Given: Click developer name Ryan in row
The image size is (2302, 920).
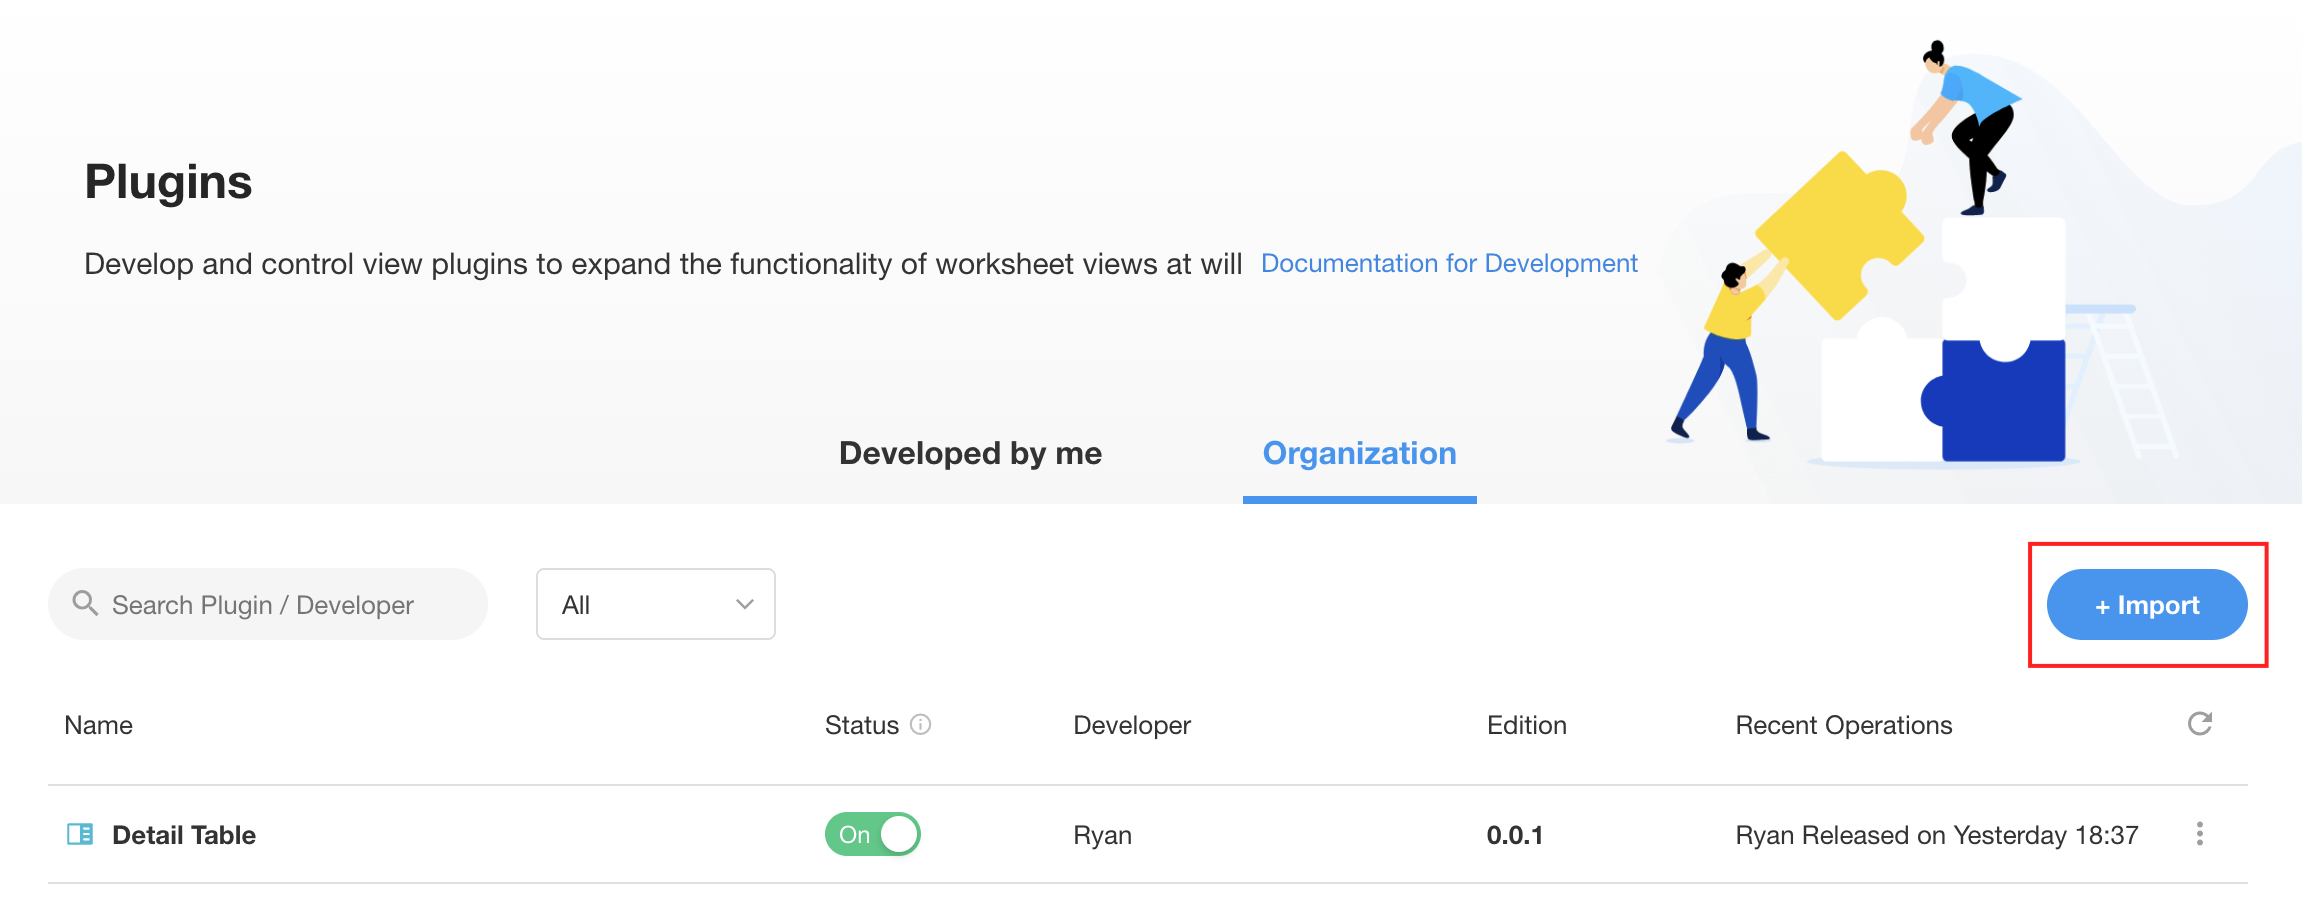Looking at the screenshot, I should tap(1102, 835).
